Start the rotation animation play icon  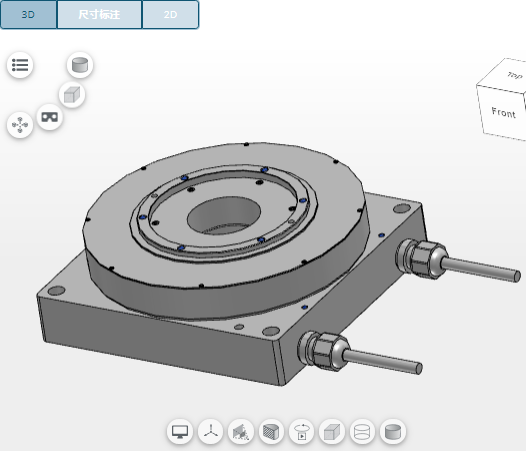(302, 432)
